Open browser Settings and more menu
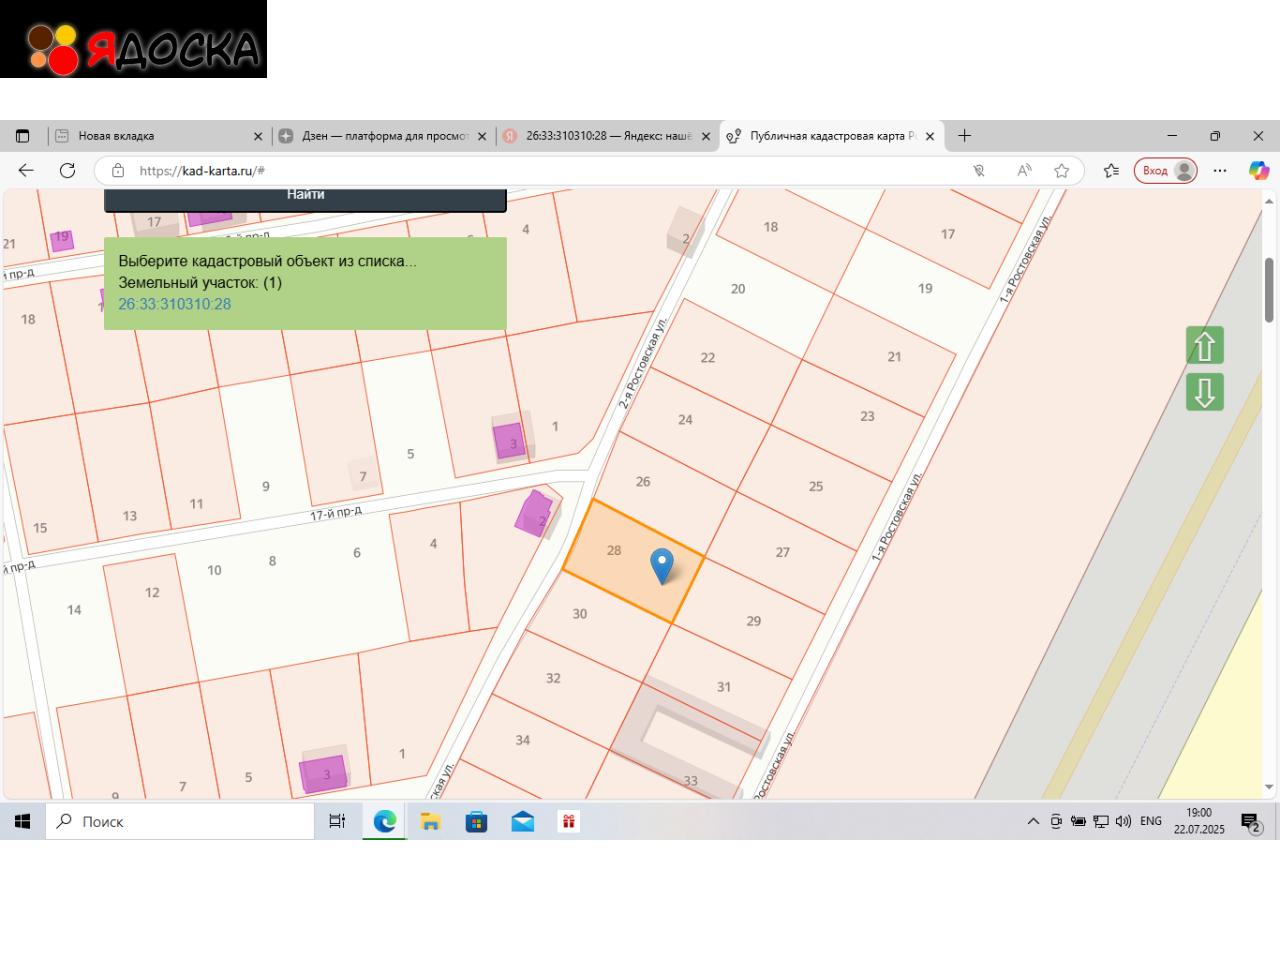Image resolution: width=1280 pixels, height=960 pixels. [x=1220, y=171]
